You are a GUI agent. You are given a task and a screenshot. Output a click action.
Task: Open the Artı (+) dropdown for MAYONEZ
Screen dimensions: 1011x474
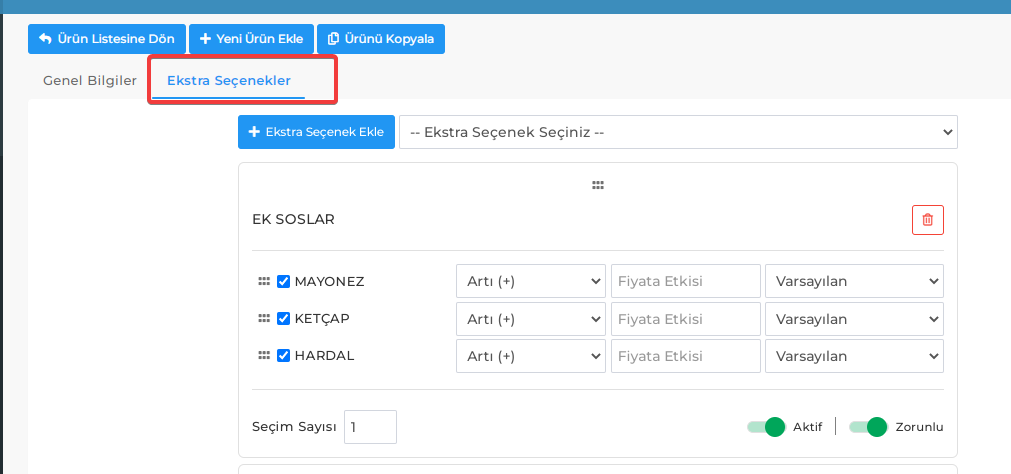531,281
